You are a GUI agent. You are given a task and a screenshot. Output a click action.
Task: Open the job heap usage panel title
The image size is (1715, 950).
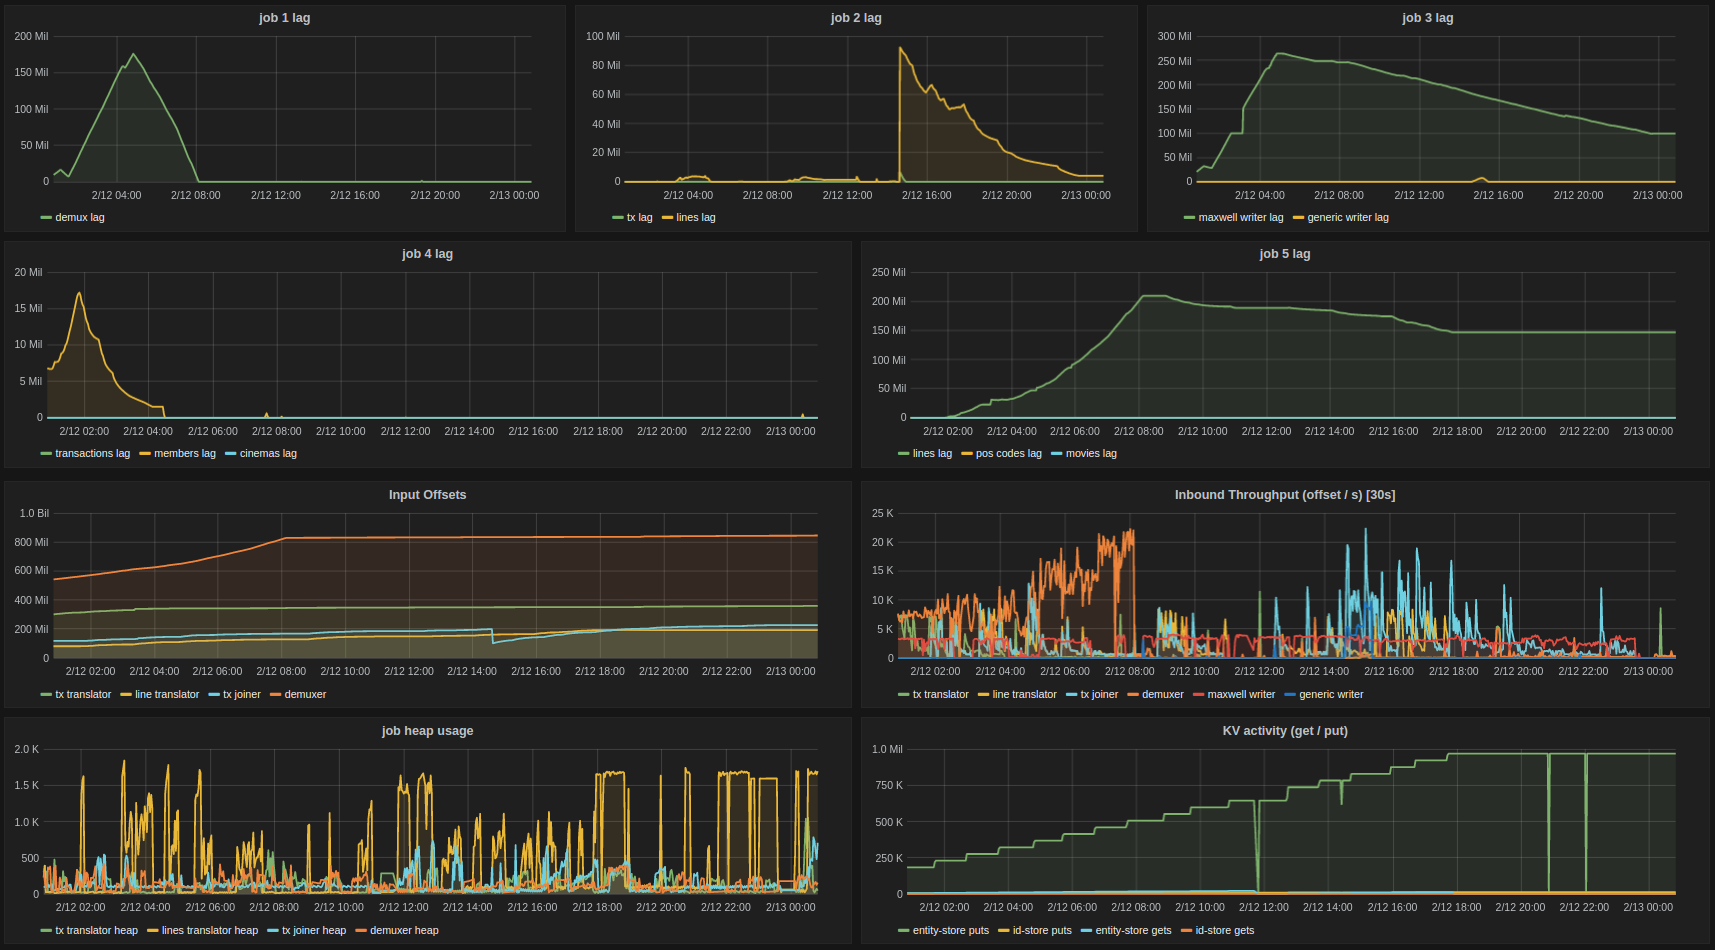click(x=427, y=731)
